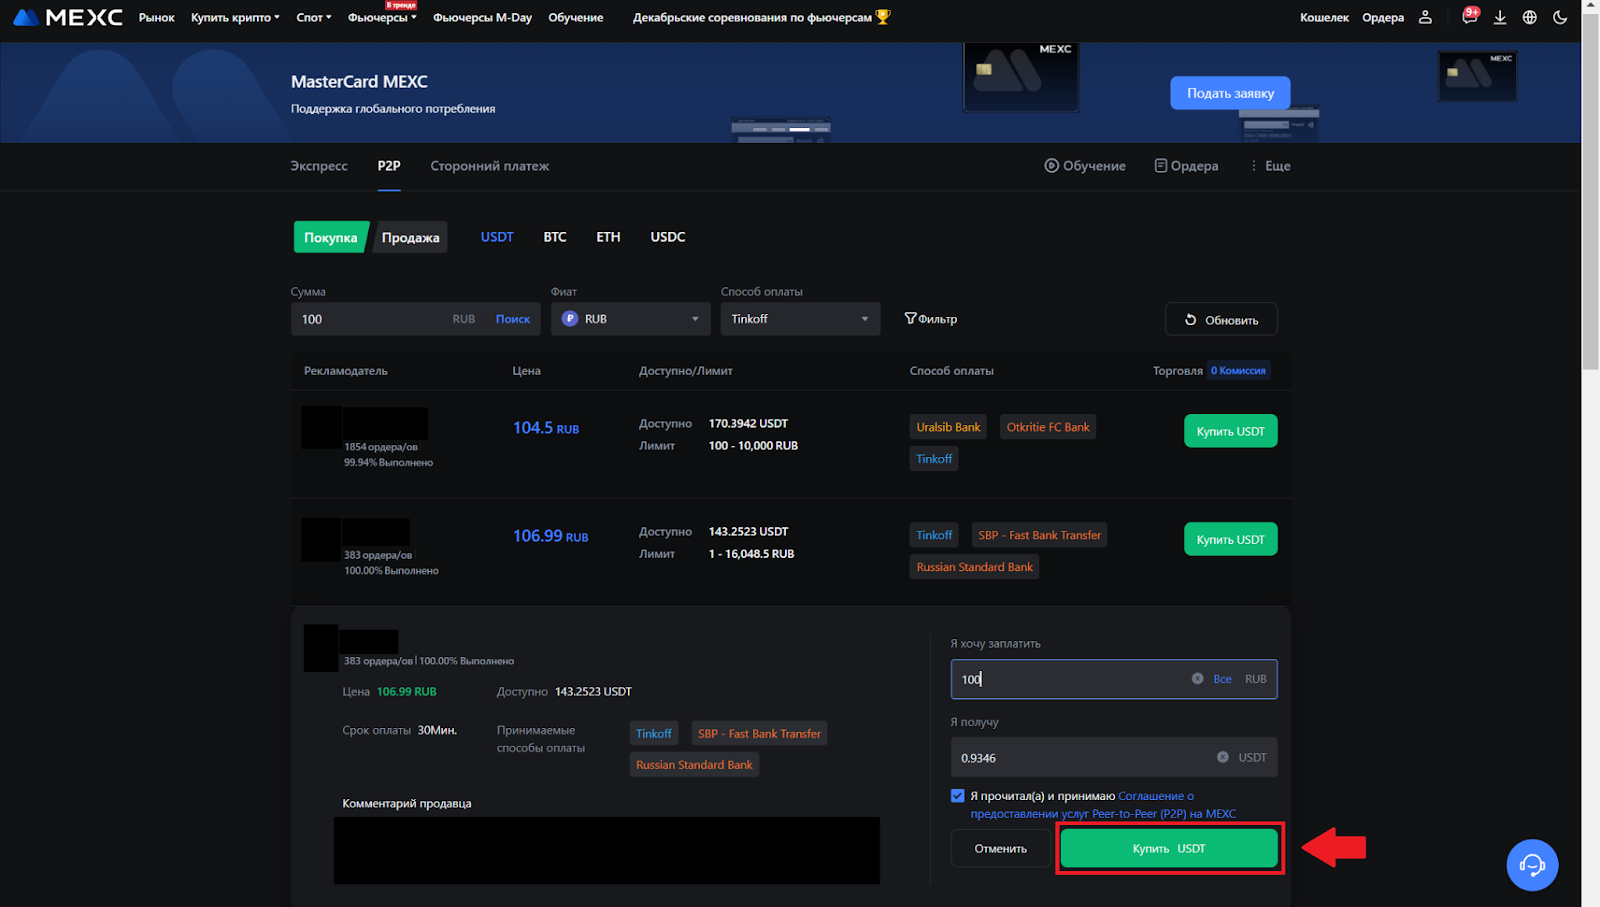1600x907 pixels.
Task: Click the 104.5 RUB price
Action: click(546, 428)
